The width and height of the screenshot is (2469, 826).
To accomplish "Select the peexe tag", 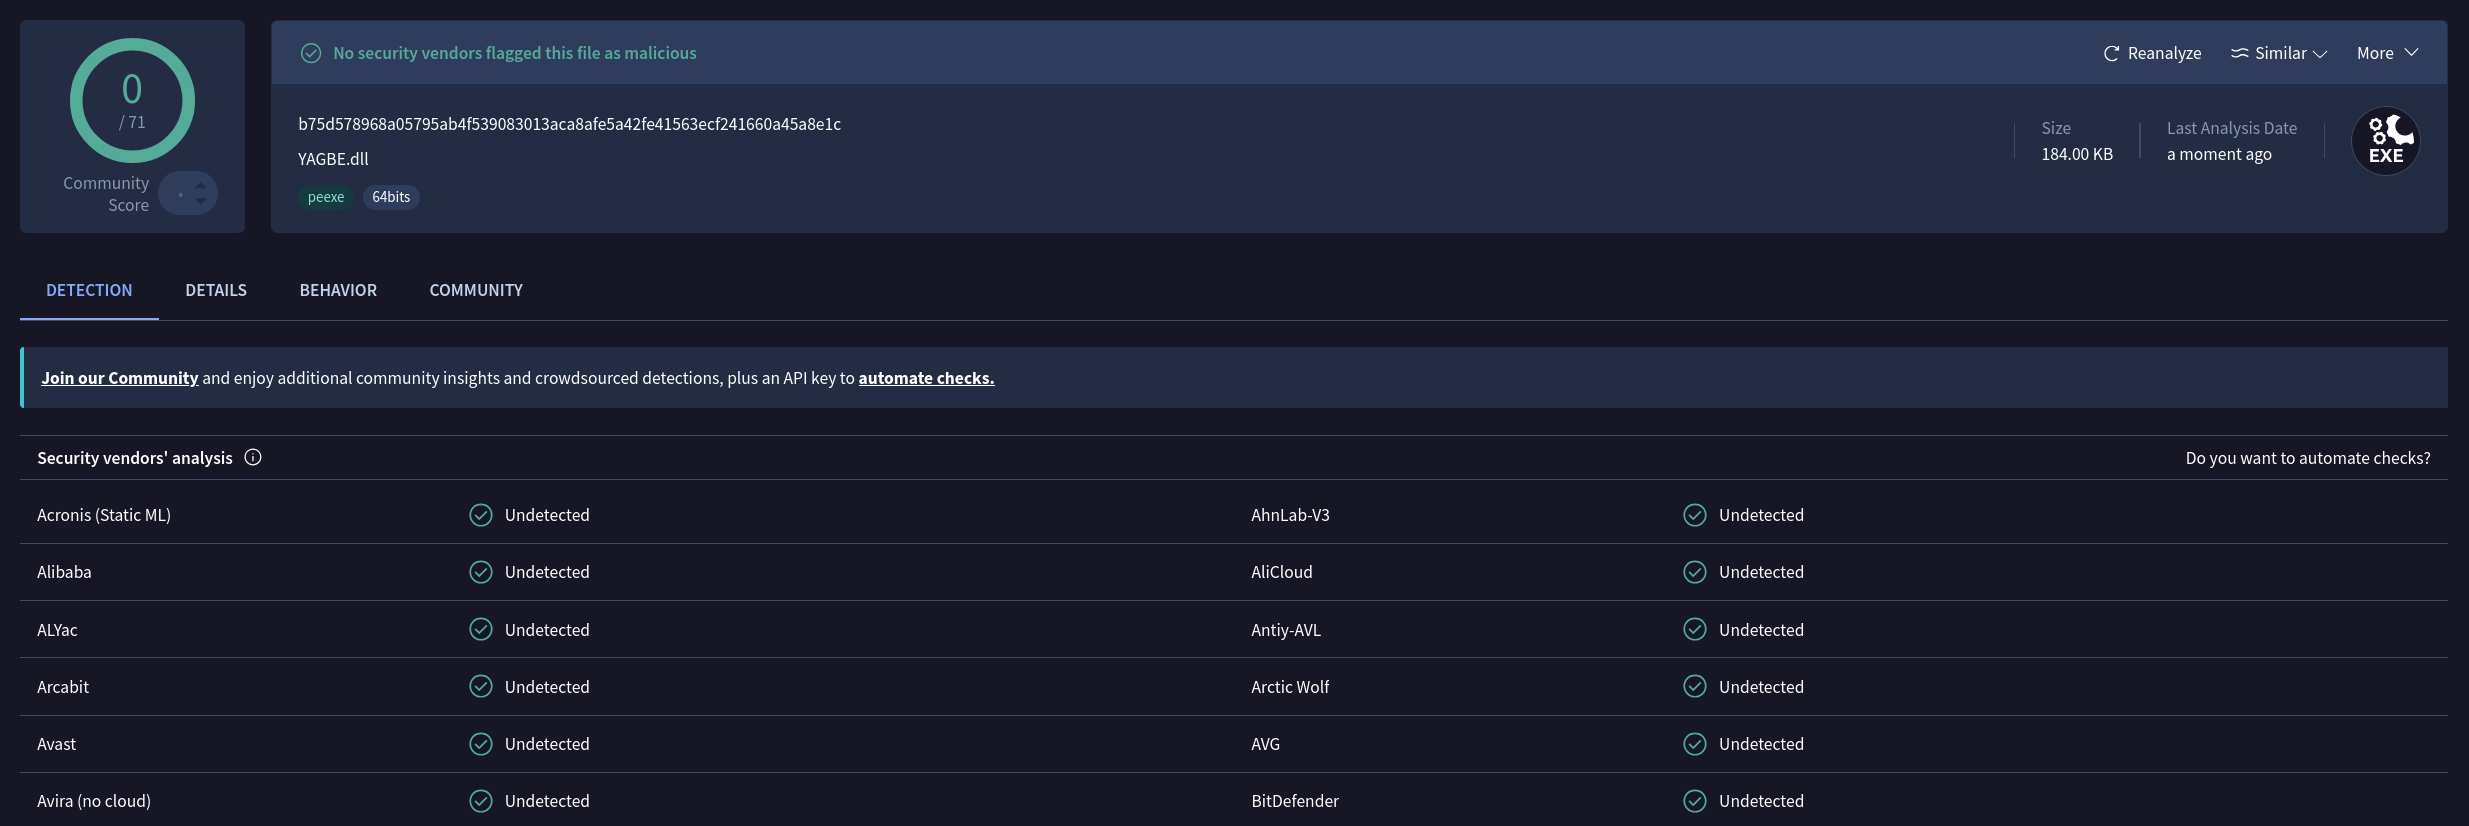I will tap(326, 197).
